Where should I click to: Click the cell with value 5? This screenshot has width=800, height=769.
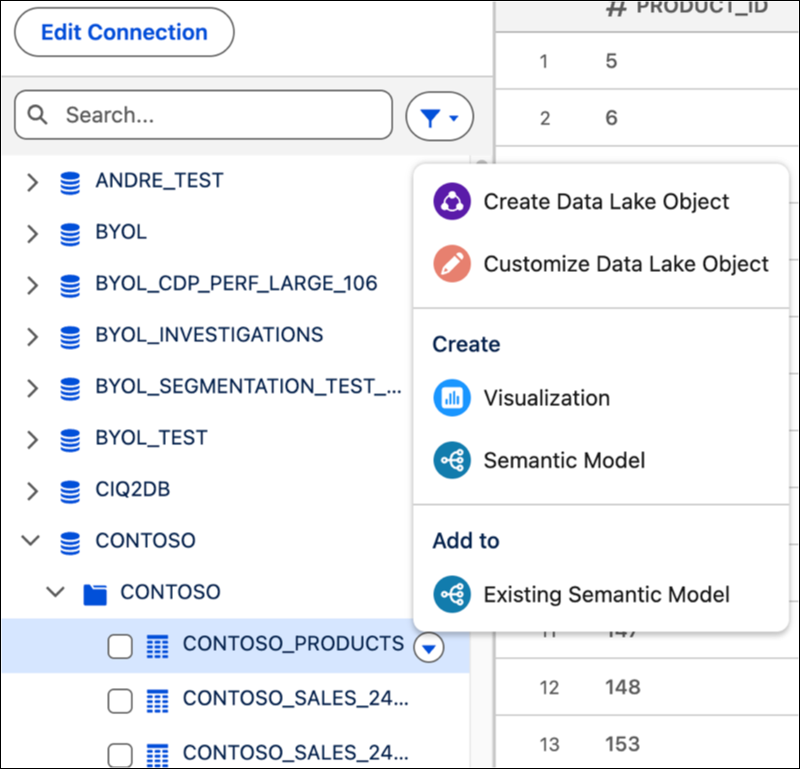pyautogui.click(x=611, y=61)
